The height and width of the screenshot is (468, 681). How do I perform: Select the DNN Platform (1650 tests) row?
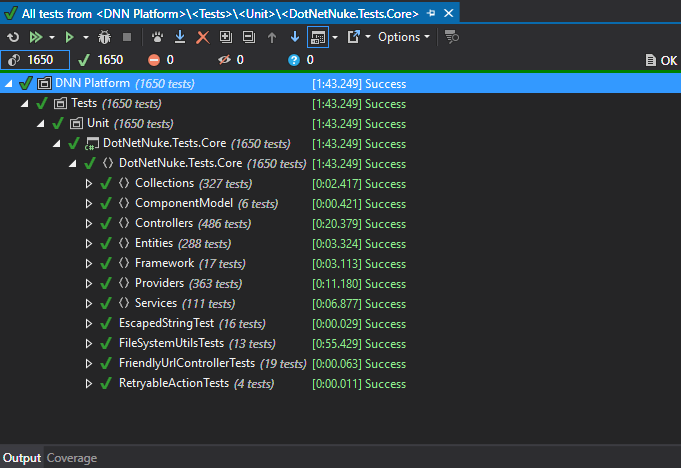[340, 83]
